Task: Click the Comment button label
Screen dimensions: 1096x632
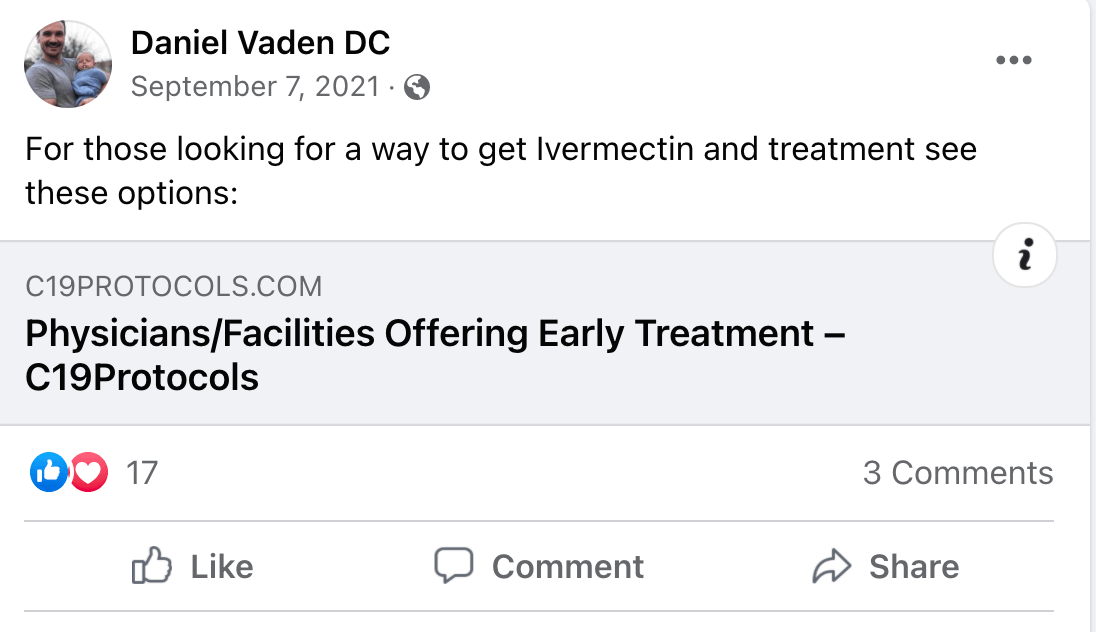Action: coord(568,566)
